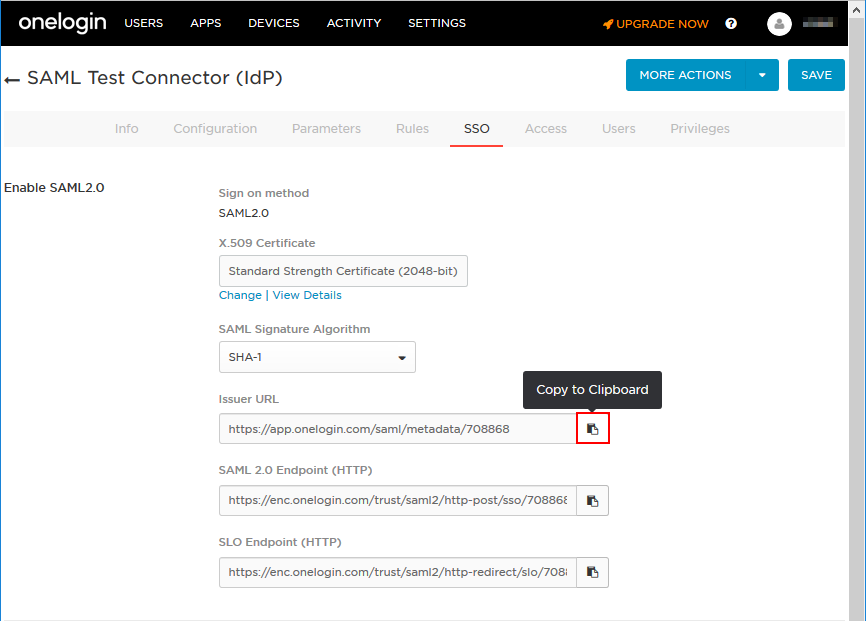Image resolution: width=866 pixels, height=621 pixels.
Task: Open the user profile avatar
Action: pyautogui.click(x=779, y=24)
